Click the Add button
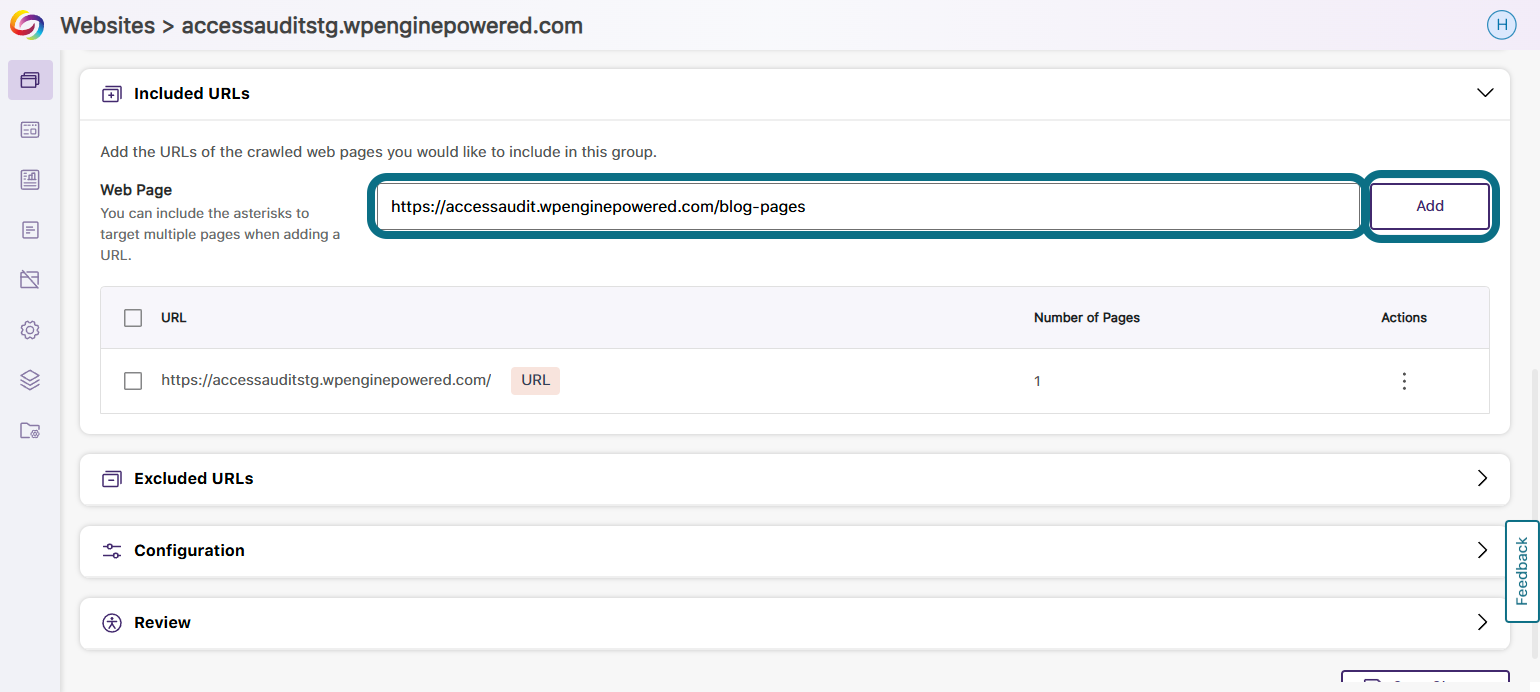 [1430, 206]
